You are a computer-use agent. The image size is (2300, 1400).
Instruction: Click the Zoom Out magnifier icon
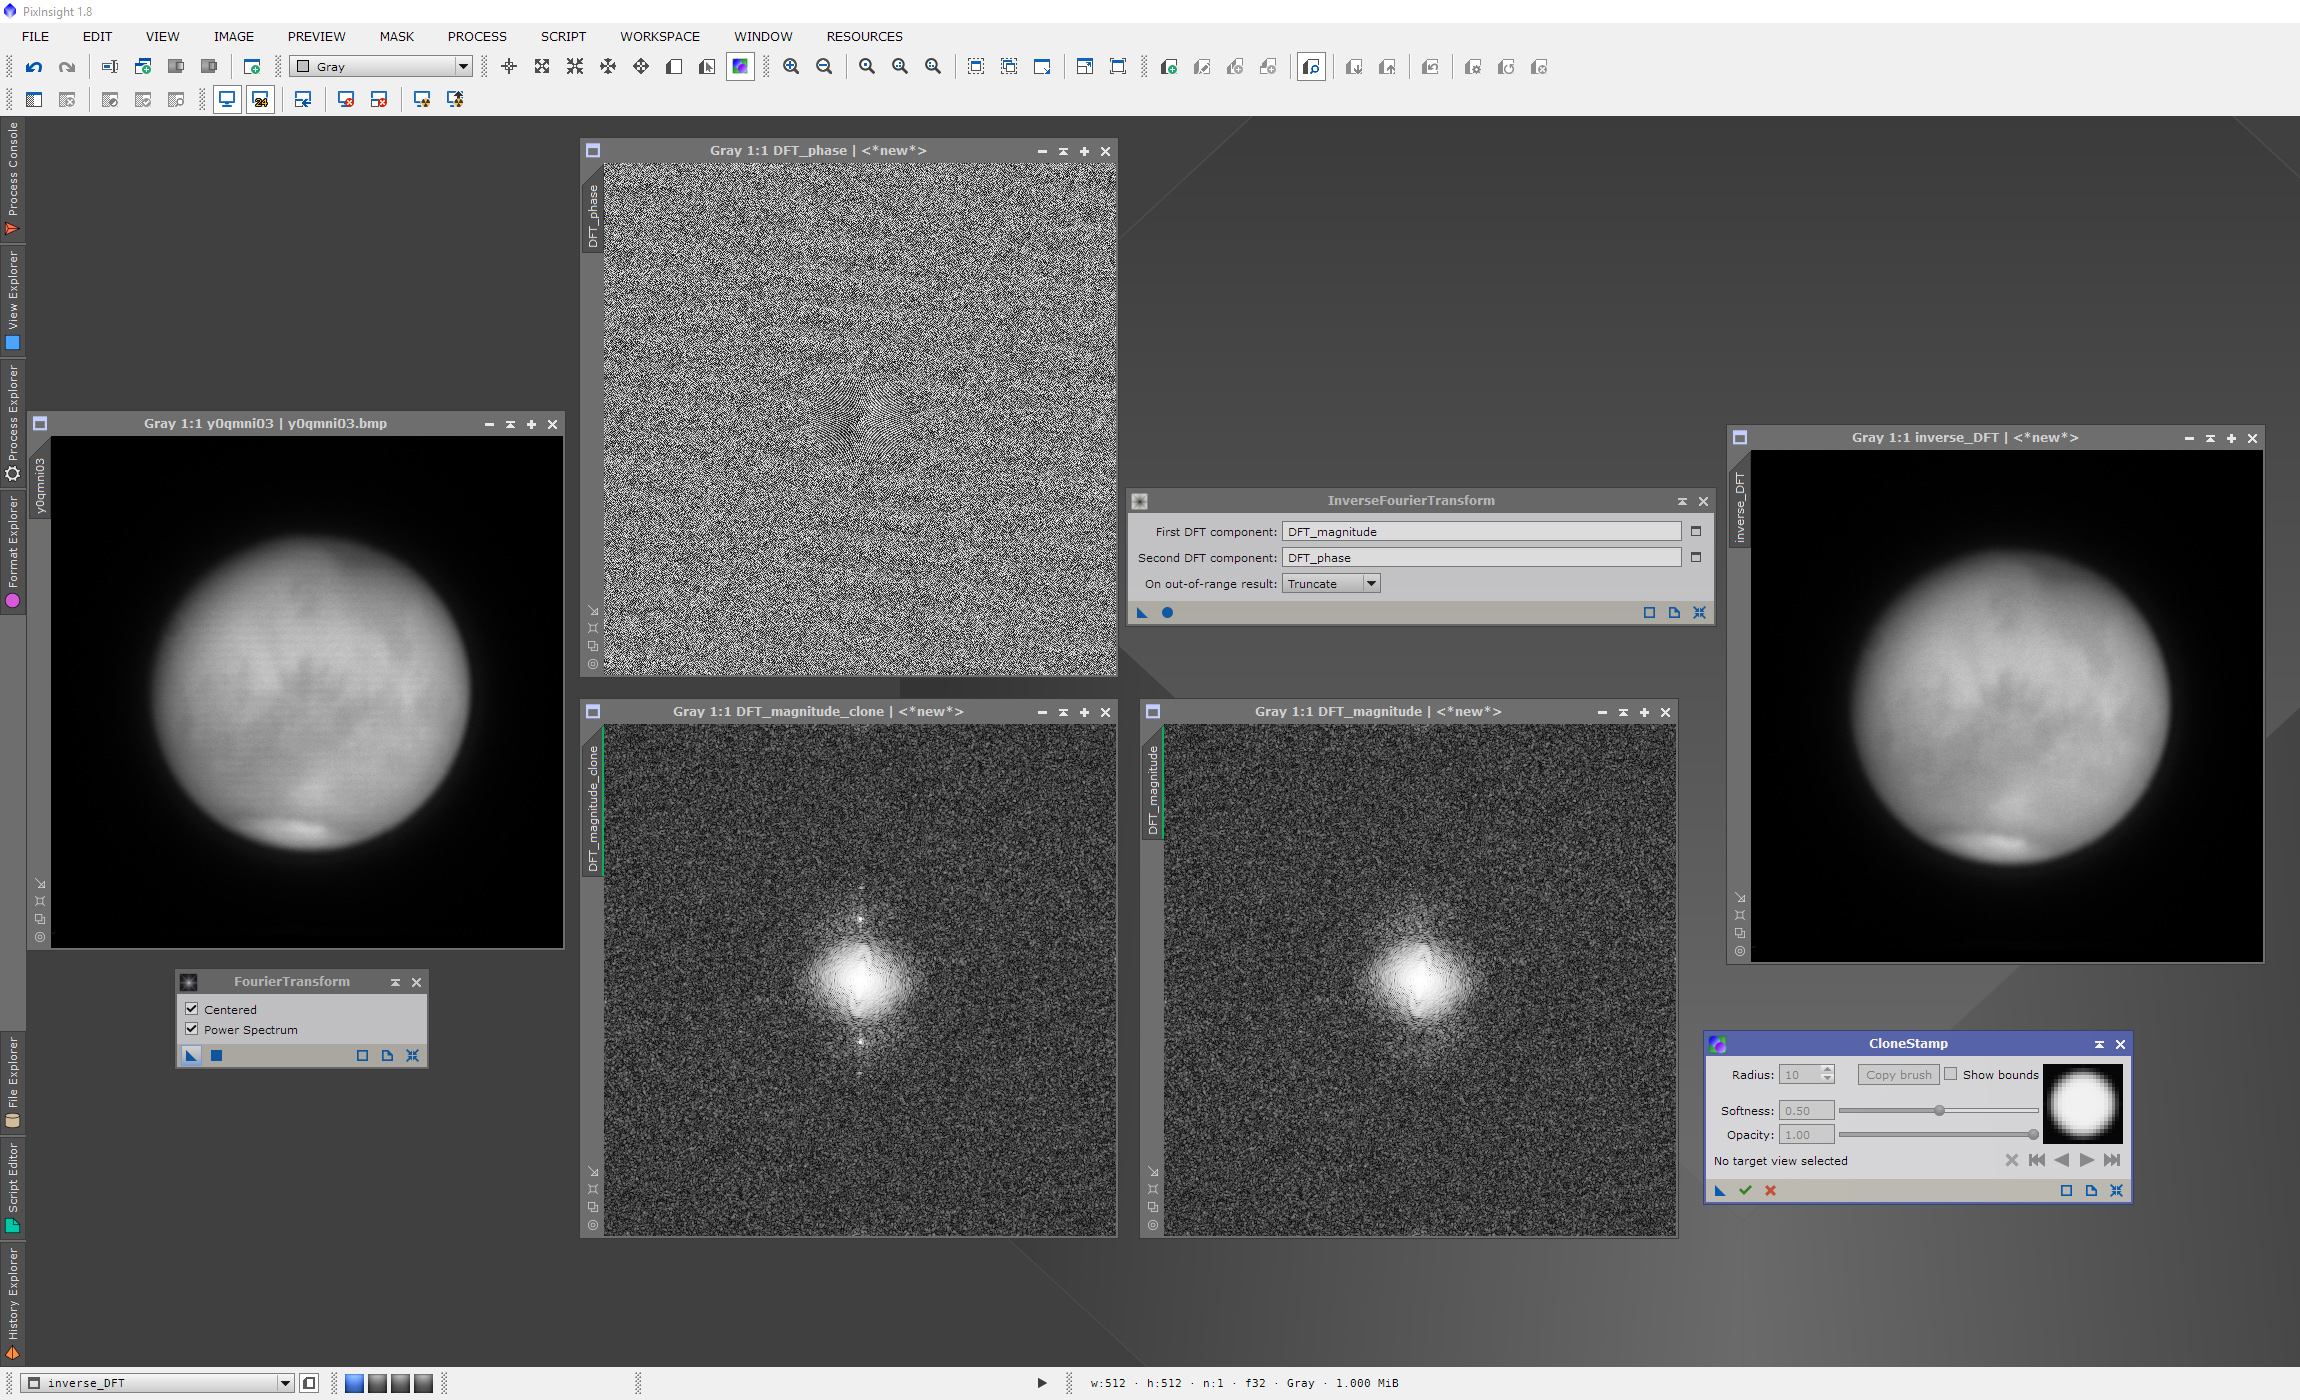pos(824,67)
